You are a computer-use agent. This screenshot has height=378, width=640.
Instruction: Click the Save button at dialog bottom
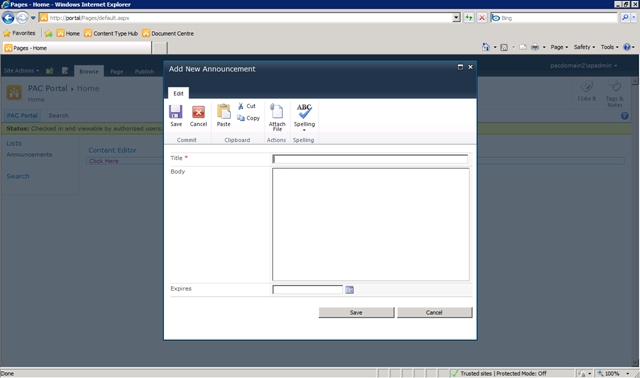coord(356,312)
